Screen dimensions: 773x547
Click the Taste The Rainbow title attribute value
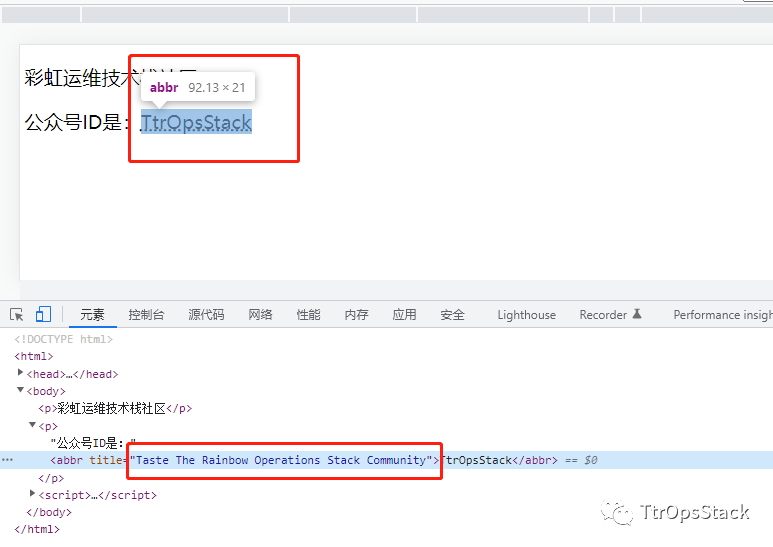281,460
